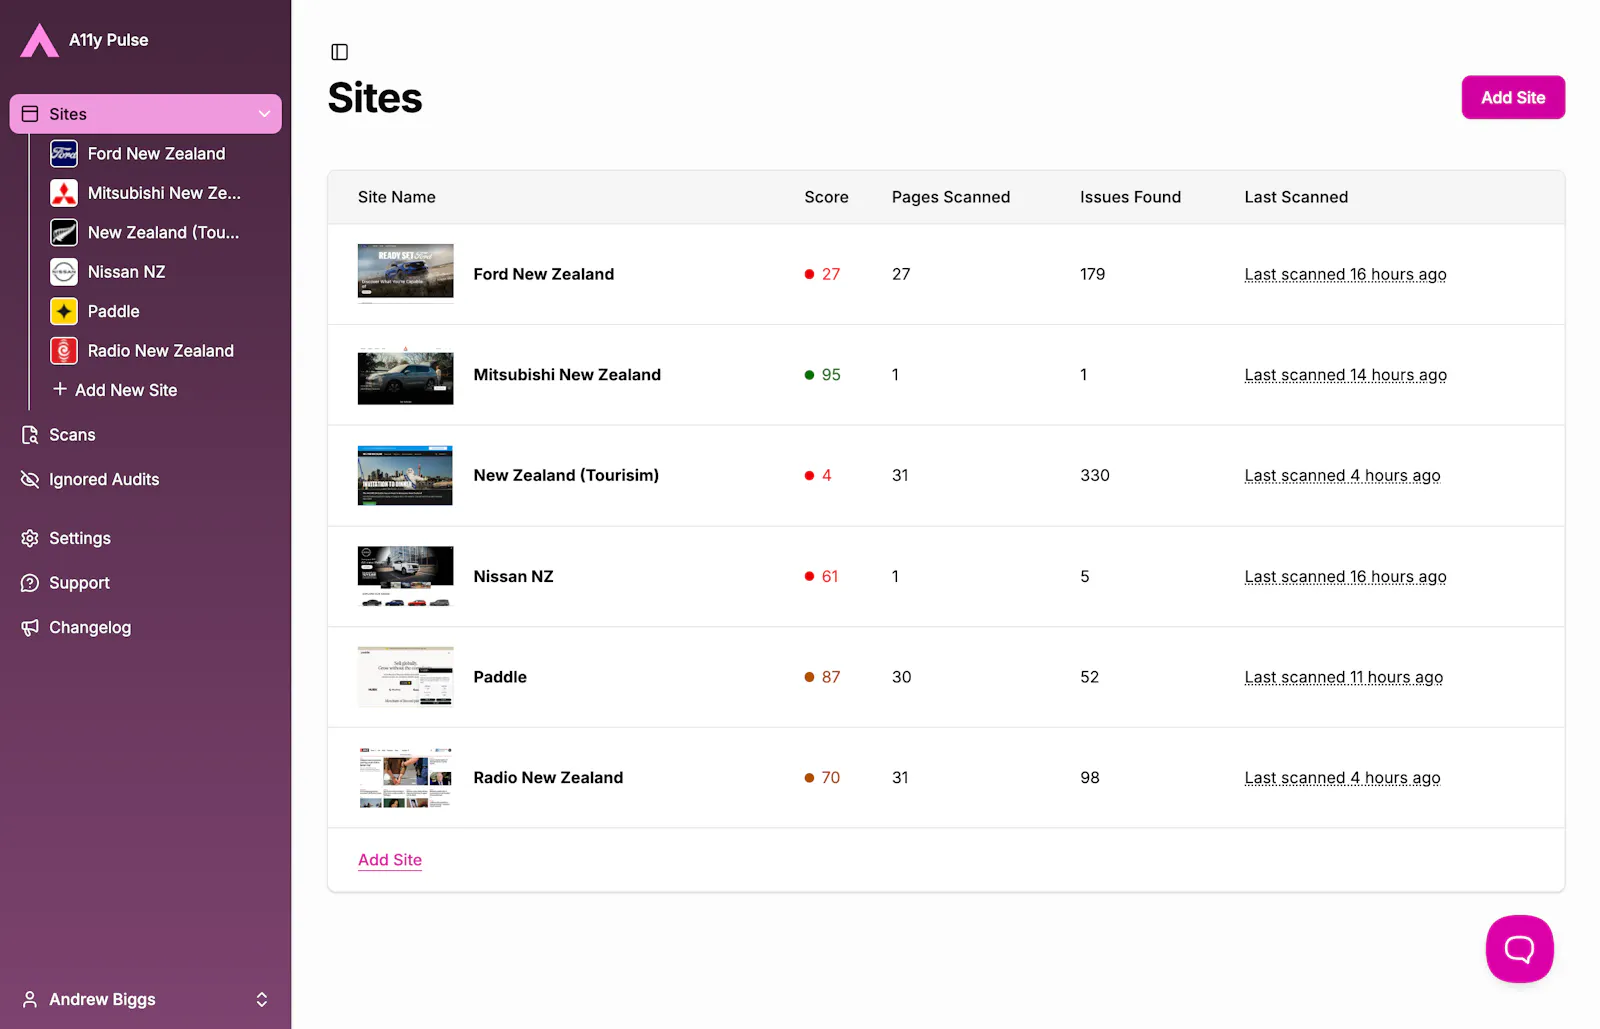The image size is (1600, 1029).
Task: Click the Add Site link below table
Action: point(390,860)
